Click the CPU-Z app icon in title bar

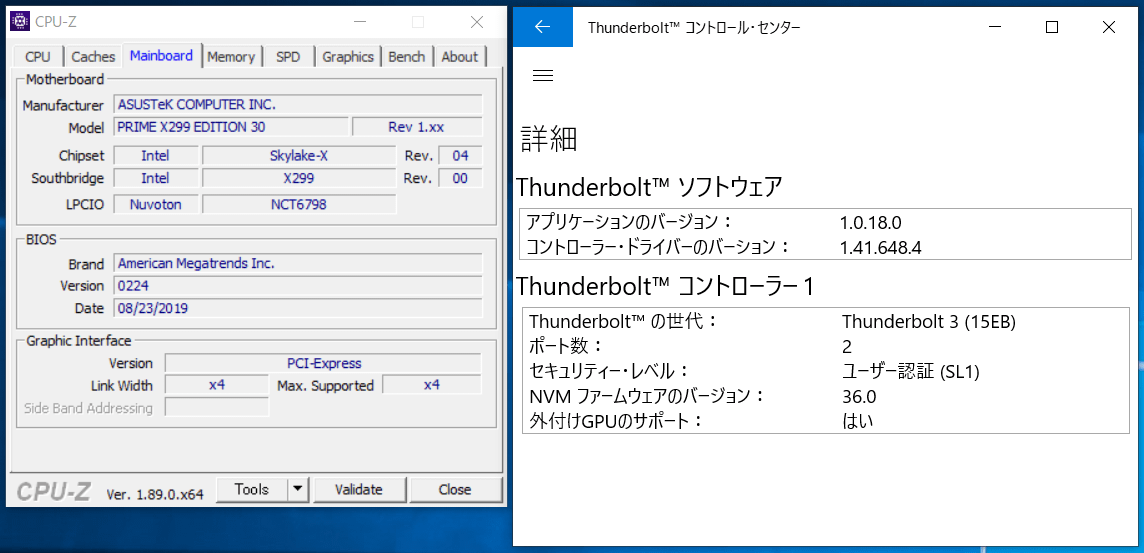tap(20, 21)
